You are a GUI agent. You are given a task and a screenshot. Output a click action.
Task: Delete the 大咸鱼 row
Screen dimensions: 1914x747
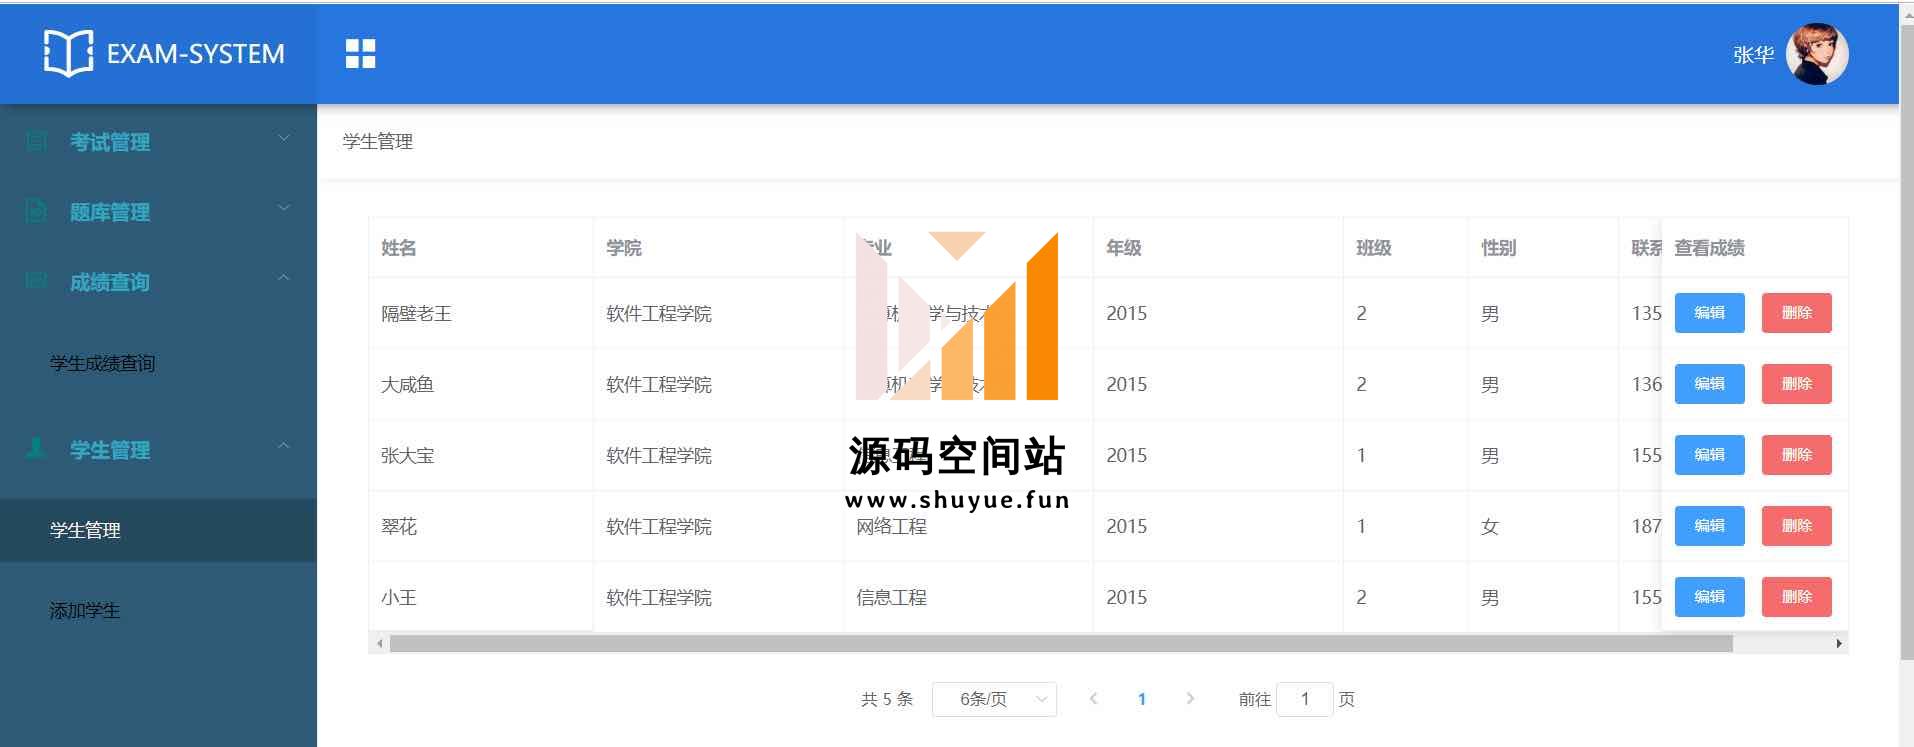click(1796, 384)
